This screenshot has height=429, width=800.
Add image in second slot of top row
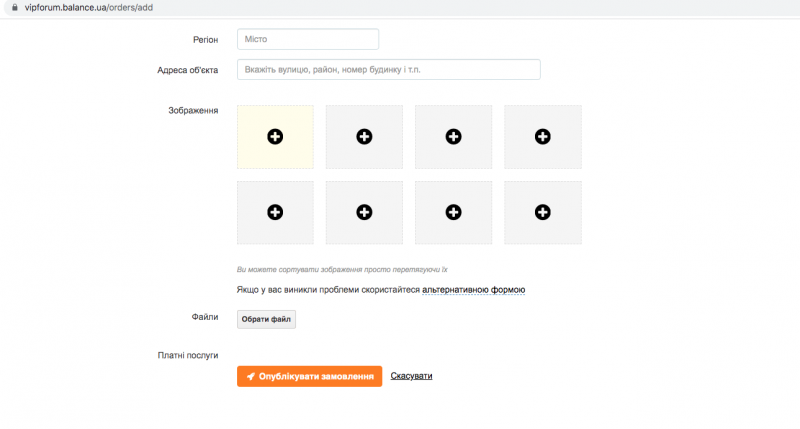(364, 136)
